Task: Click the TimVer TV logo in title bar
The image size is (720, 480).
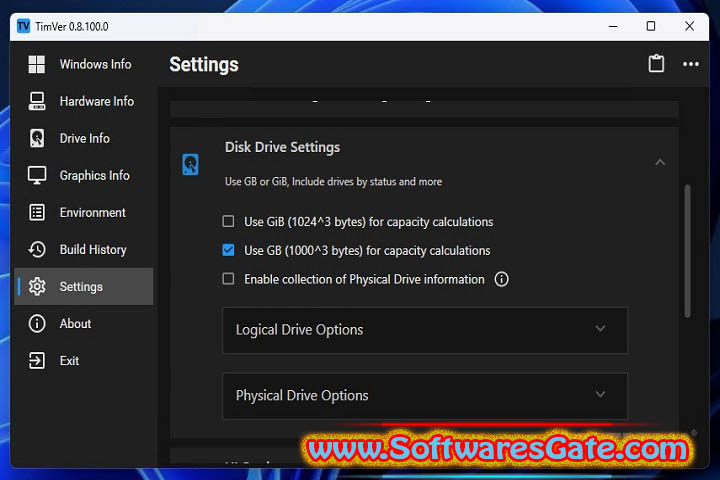Action: click(23, 26)
